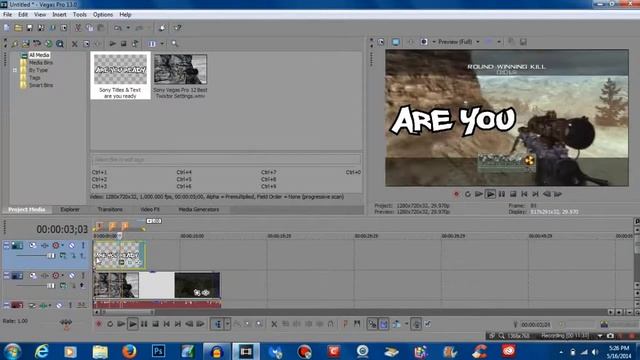The width and height of the screenshot is (640, 360).
Task: Toggle Loop Playback in preview transport
Action: click(x=467, y=194)
